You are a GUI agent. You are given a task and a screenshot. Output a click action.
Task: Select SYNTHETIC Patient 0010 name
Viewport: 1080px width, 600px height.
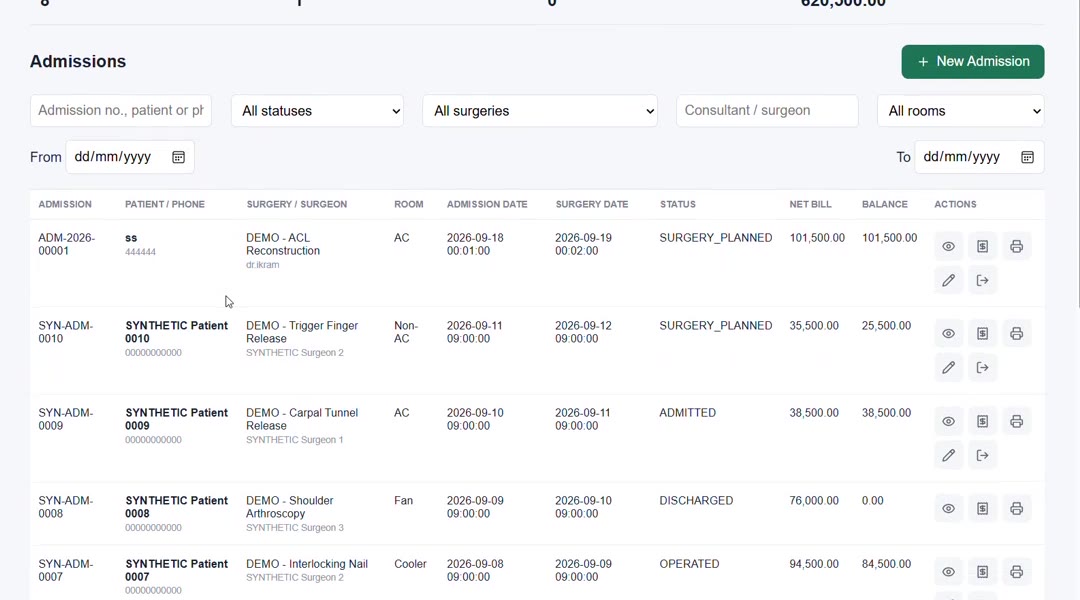click(x=176, y=332)
